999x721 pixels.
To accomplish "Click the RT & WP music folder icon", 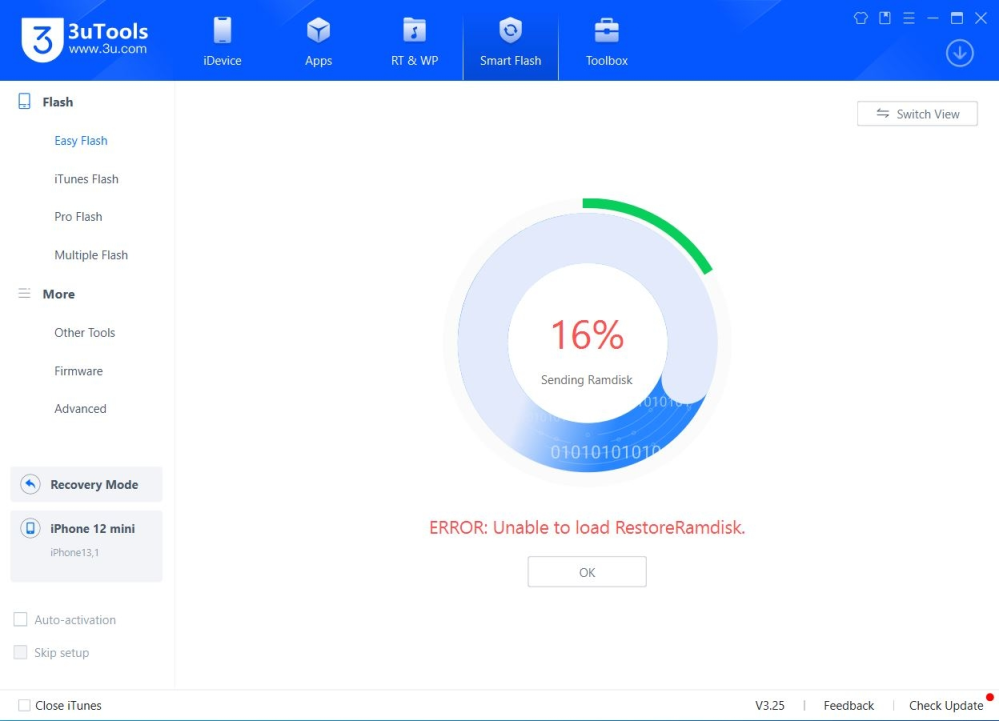I will pyautogui.click(x=414, y=30).
